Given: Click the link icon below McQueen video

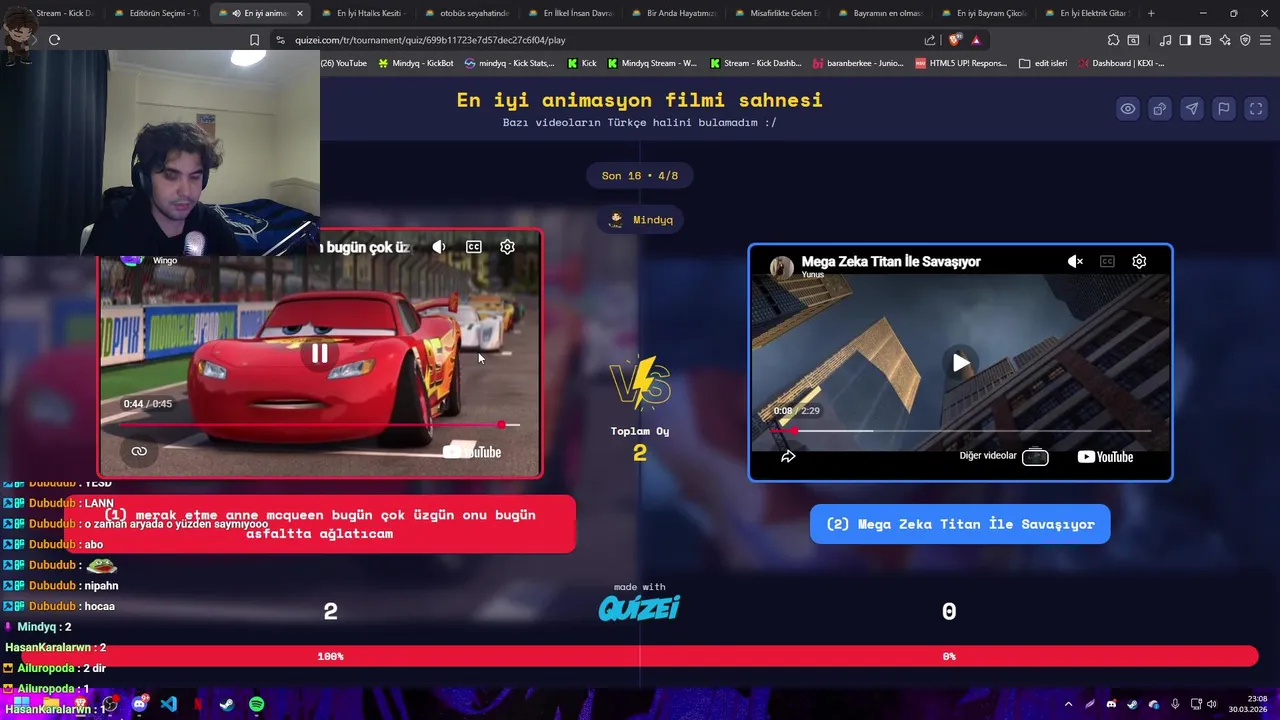Looking at the screenshot, I should click(x=139, y=451).
